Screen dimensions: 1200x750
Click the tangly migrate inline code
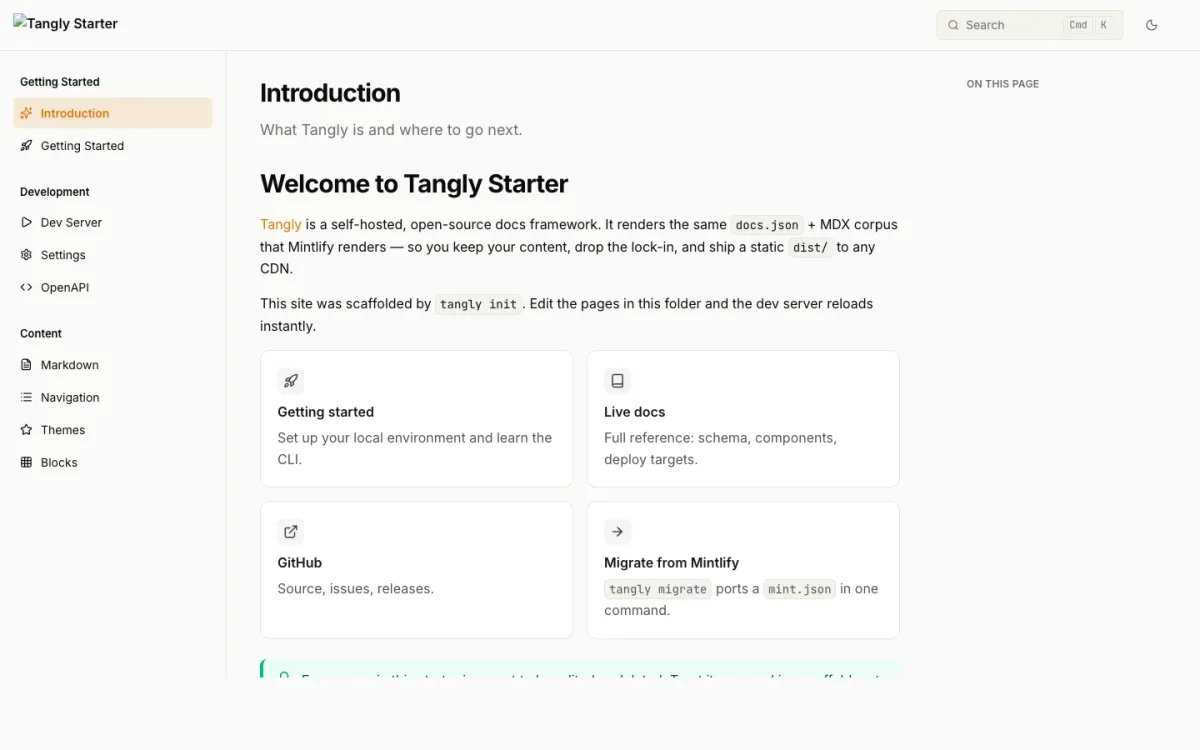pos(658,589)
